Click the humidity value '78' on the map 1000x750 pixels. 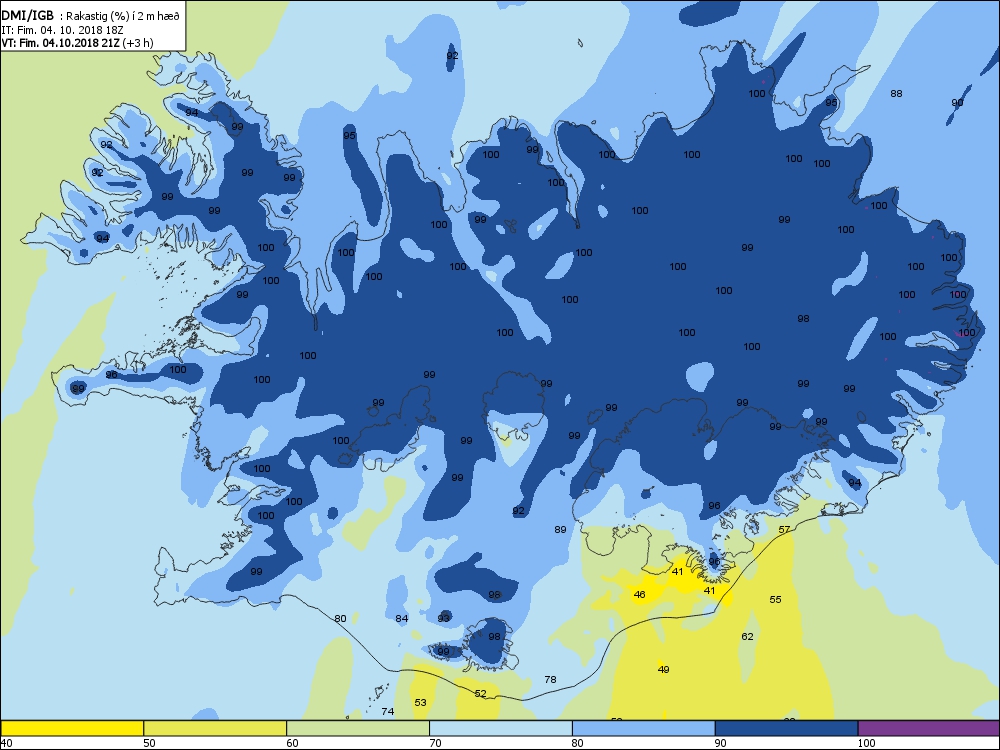pyautogui.click(x=550, y=680)
